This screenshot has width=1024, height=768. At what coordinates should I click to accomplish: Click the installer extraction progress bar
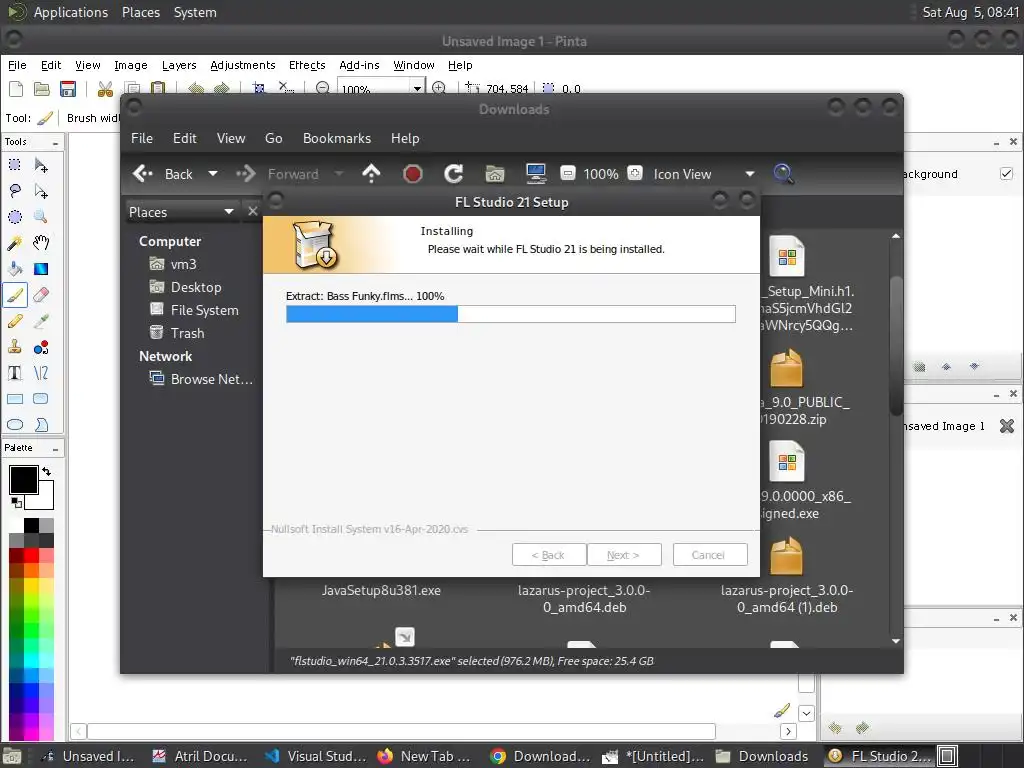[511, 314]
